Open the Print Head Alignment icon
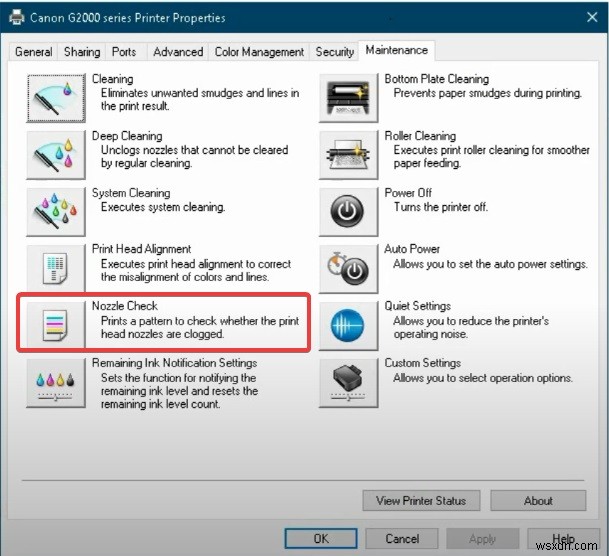 (x=56, y=268)
